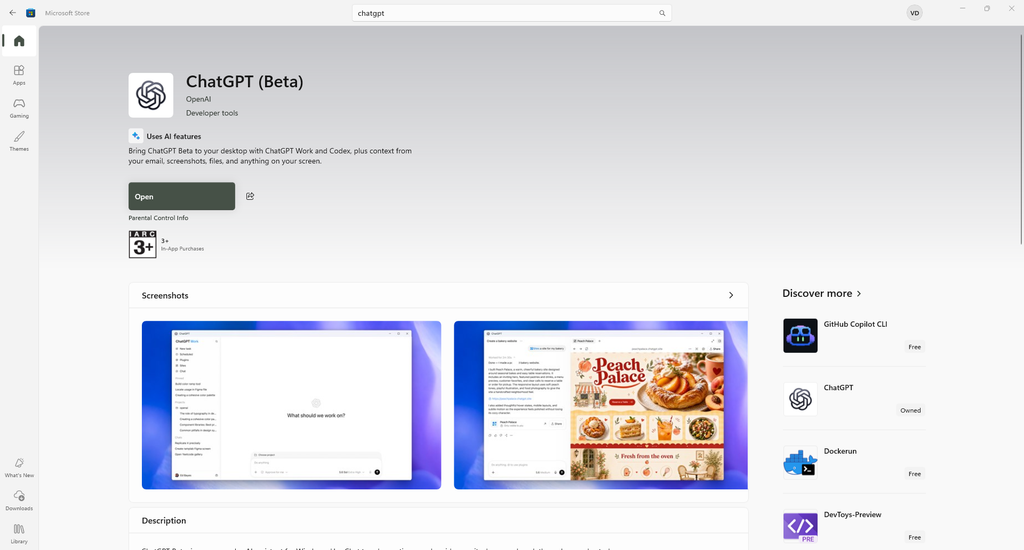Click the ChatGPT (Beta) app logo
Screen dimensions: 1024x550
151,95
